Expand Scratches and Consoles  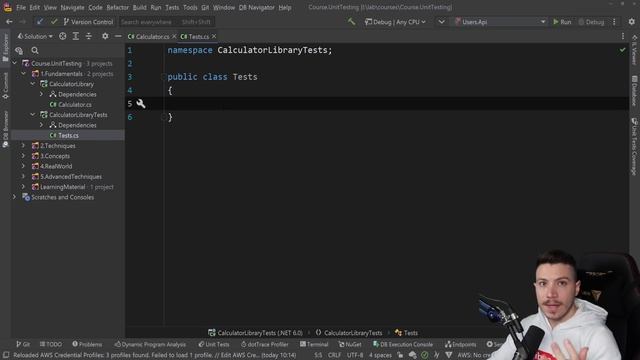(x=15, y=197)
